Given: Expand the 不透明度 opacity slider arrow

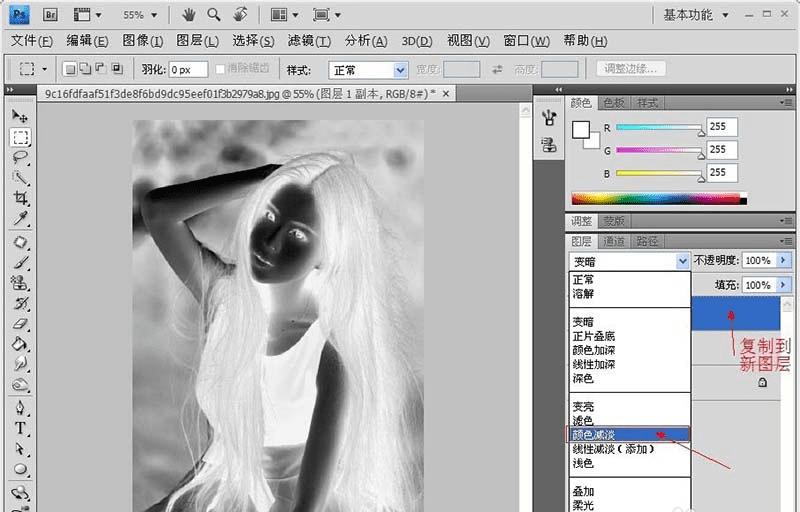Looking at the screenshot, I should pyautogui.click(x=781, y=260).
